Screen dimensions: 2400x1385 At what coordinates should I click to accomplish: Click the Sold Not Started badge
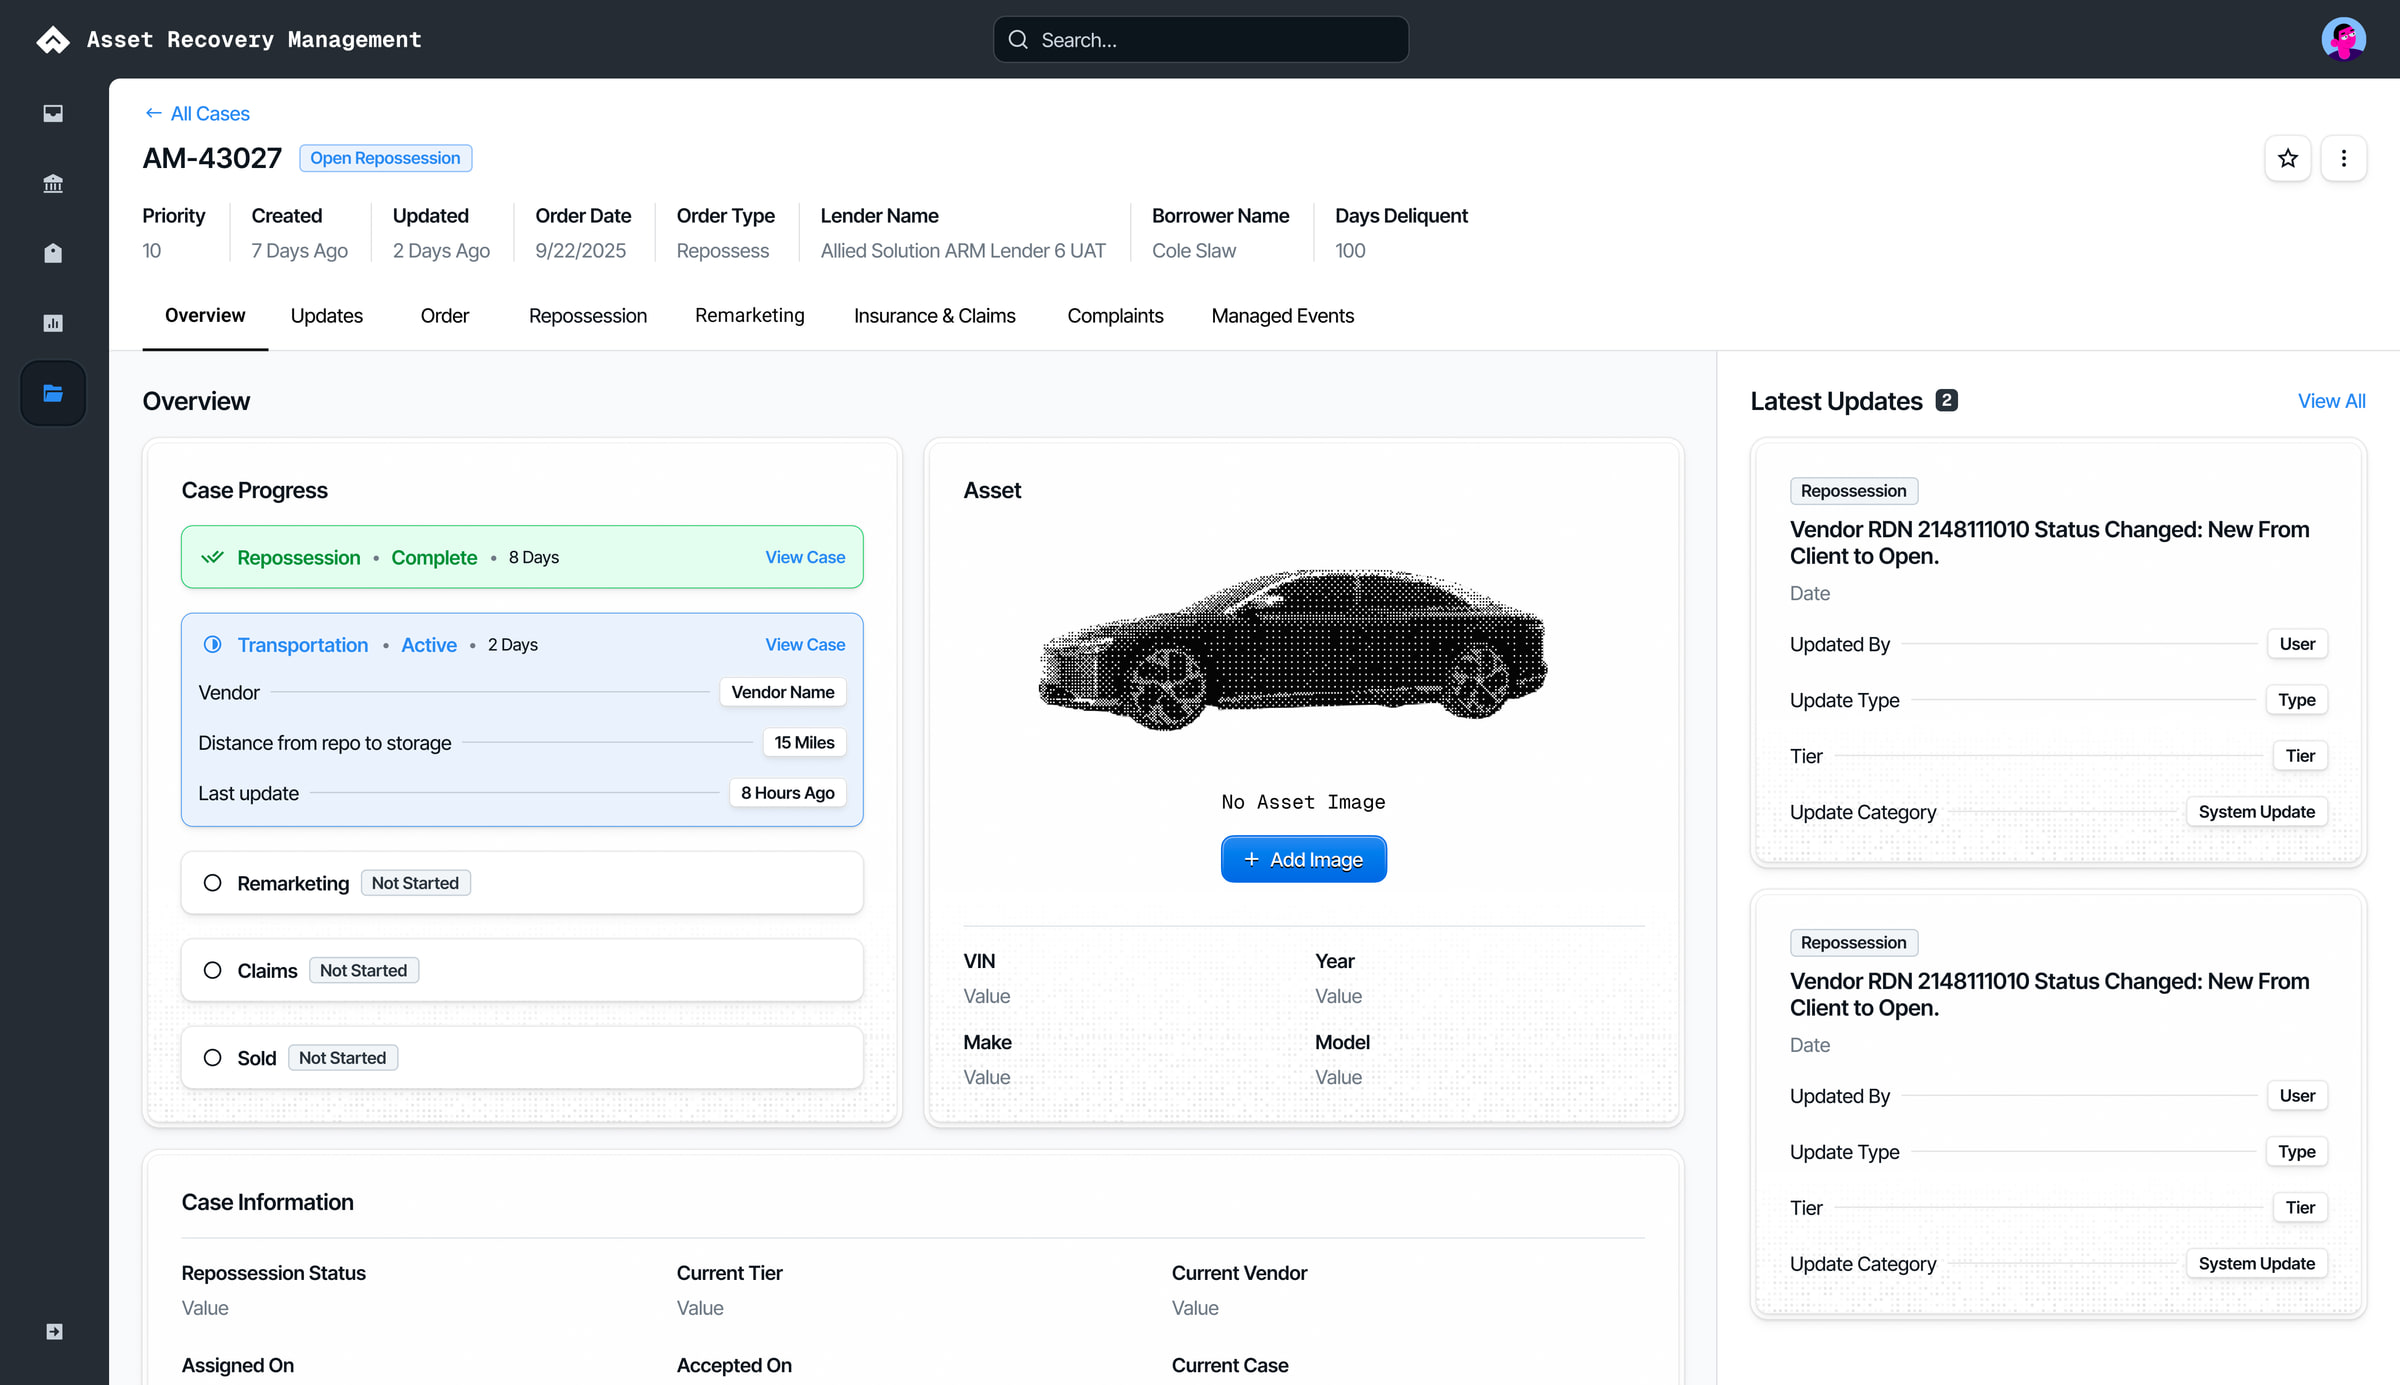pyautogui.click(x=342, y=1058)
